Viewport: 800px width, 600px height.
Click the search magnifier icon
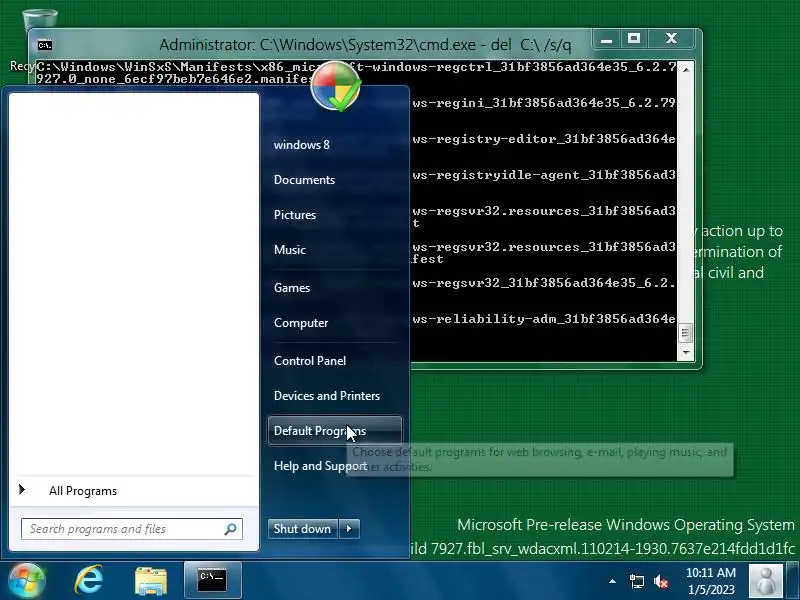[231, 529]
